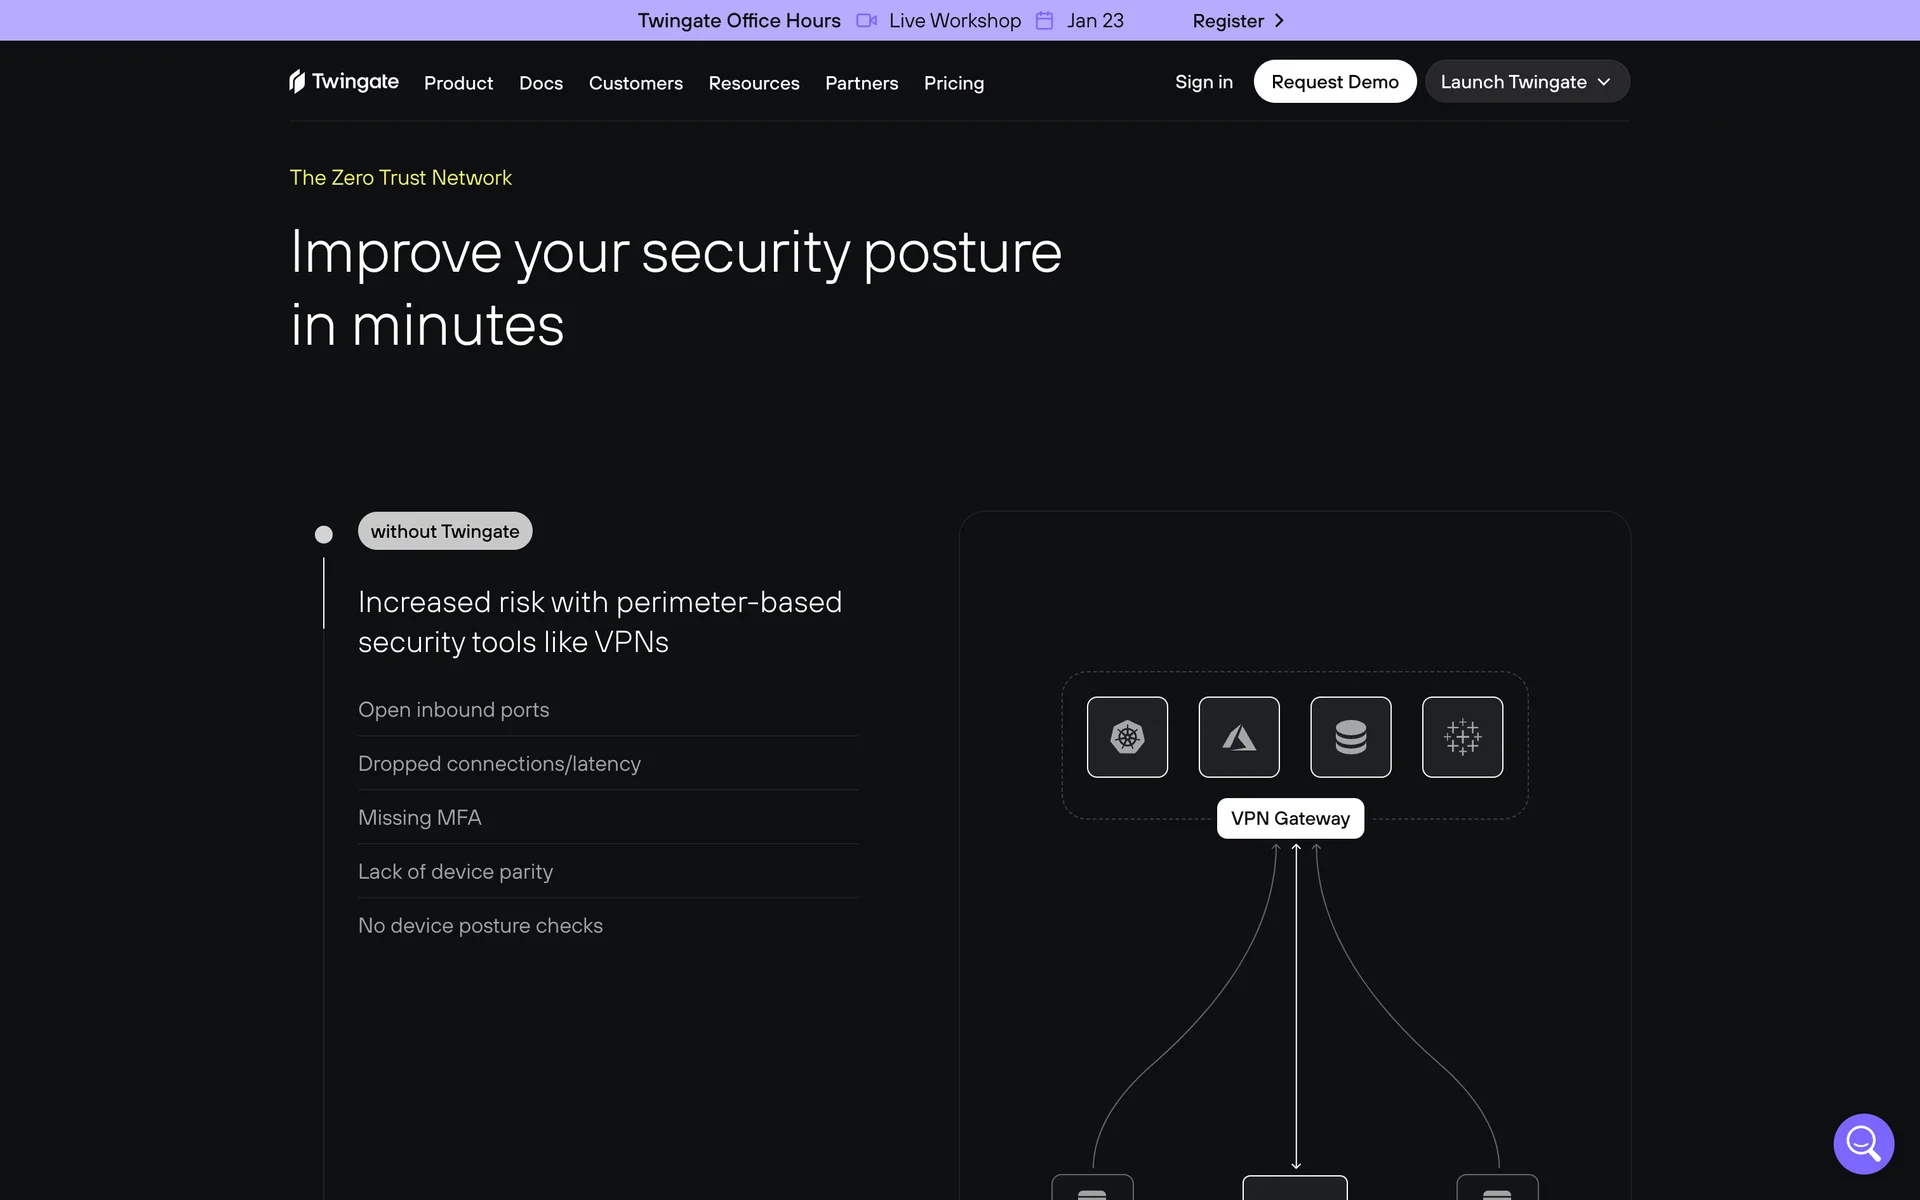Click the Twingate logo in the navbar
Image resolution: width=1920 pixels, height=1200 pixels.
(x=343, y=82)
